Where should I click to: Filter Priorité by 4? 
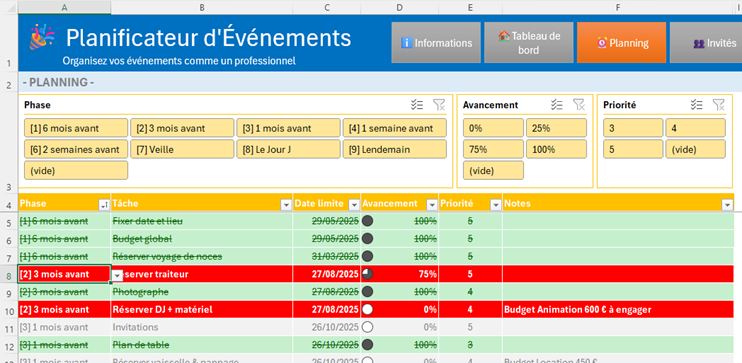[696, 128]
